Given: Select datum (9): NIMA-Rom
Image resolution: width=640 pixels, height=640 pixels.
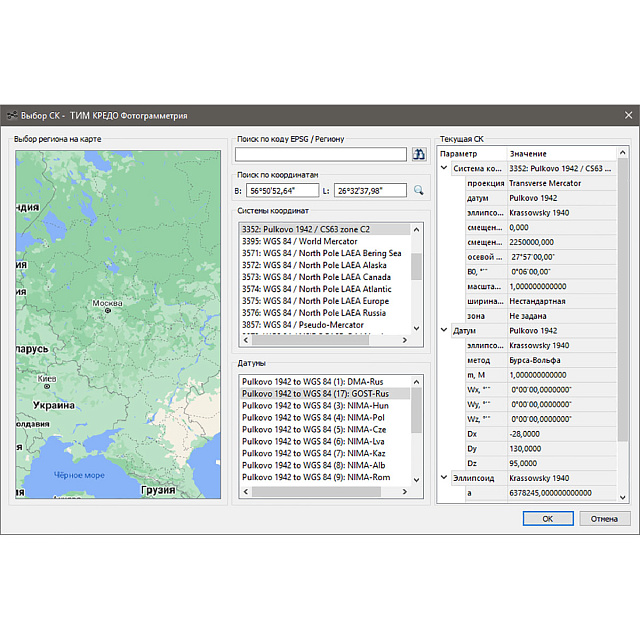Looking at the screenshot, I should click(x=325, y=477).
